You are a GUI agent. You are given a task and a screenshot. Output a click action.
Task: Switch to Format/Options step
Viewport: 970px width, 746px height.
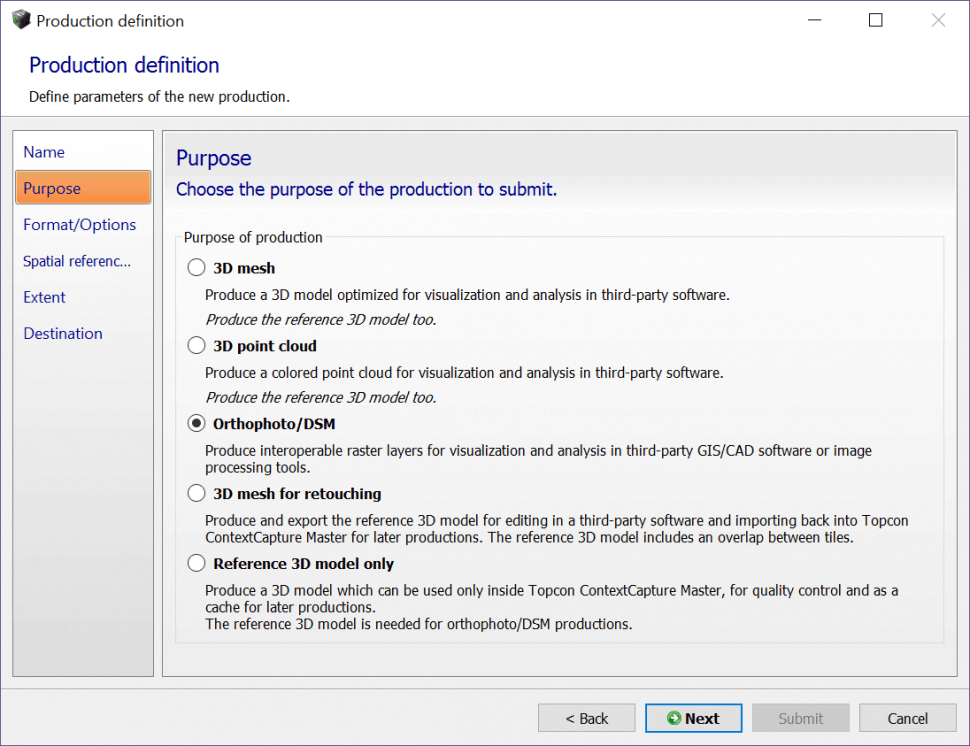(x=80, y=225)
